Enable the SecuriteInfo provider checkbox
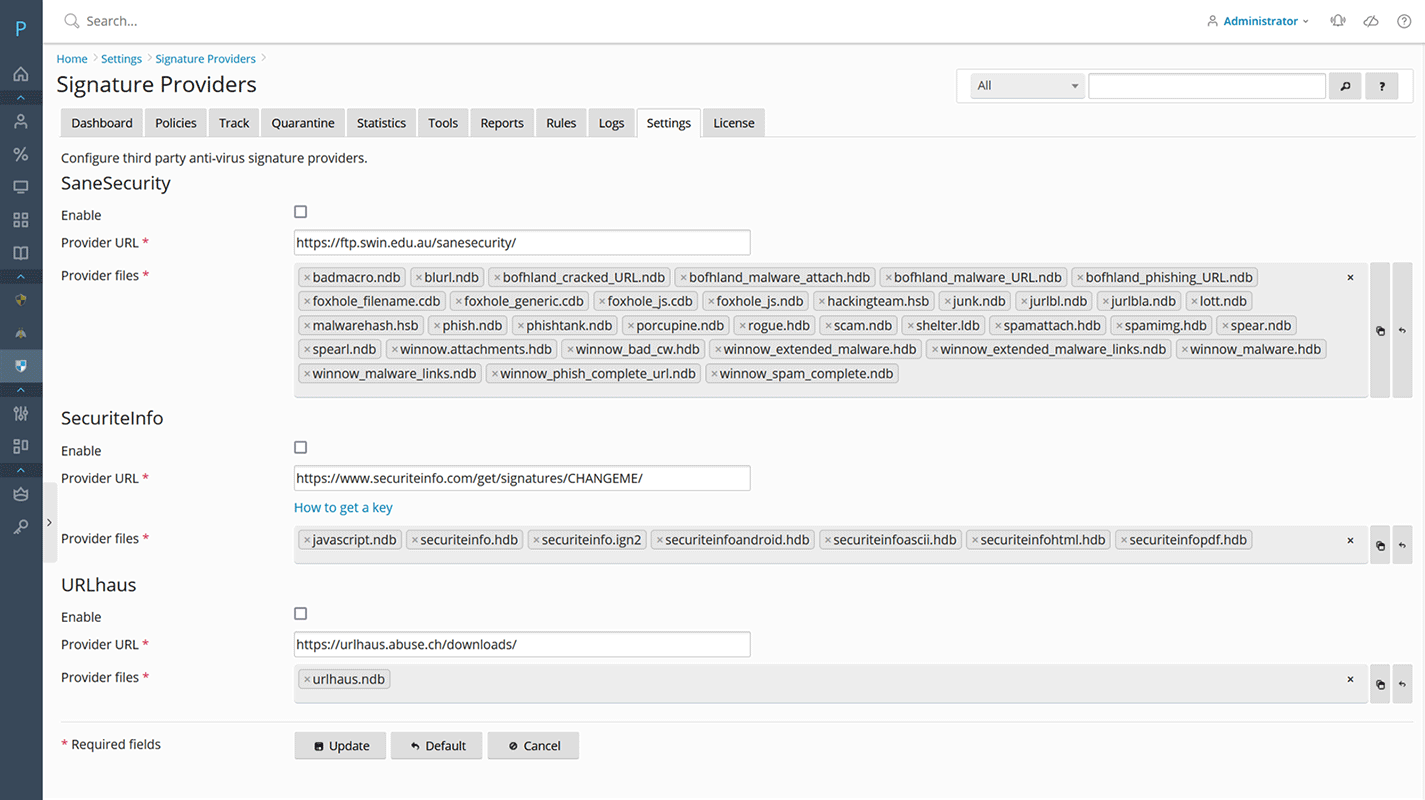Image resolution: width=1425 pixels, height=800 pixels. point(300,448)
